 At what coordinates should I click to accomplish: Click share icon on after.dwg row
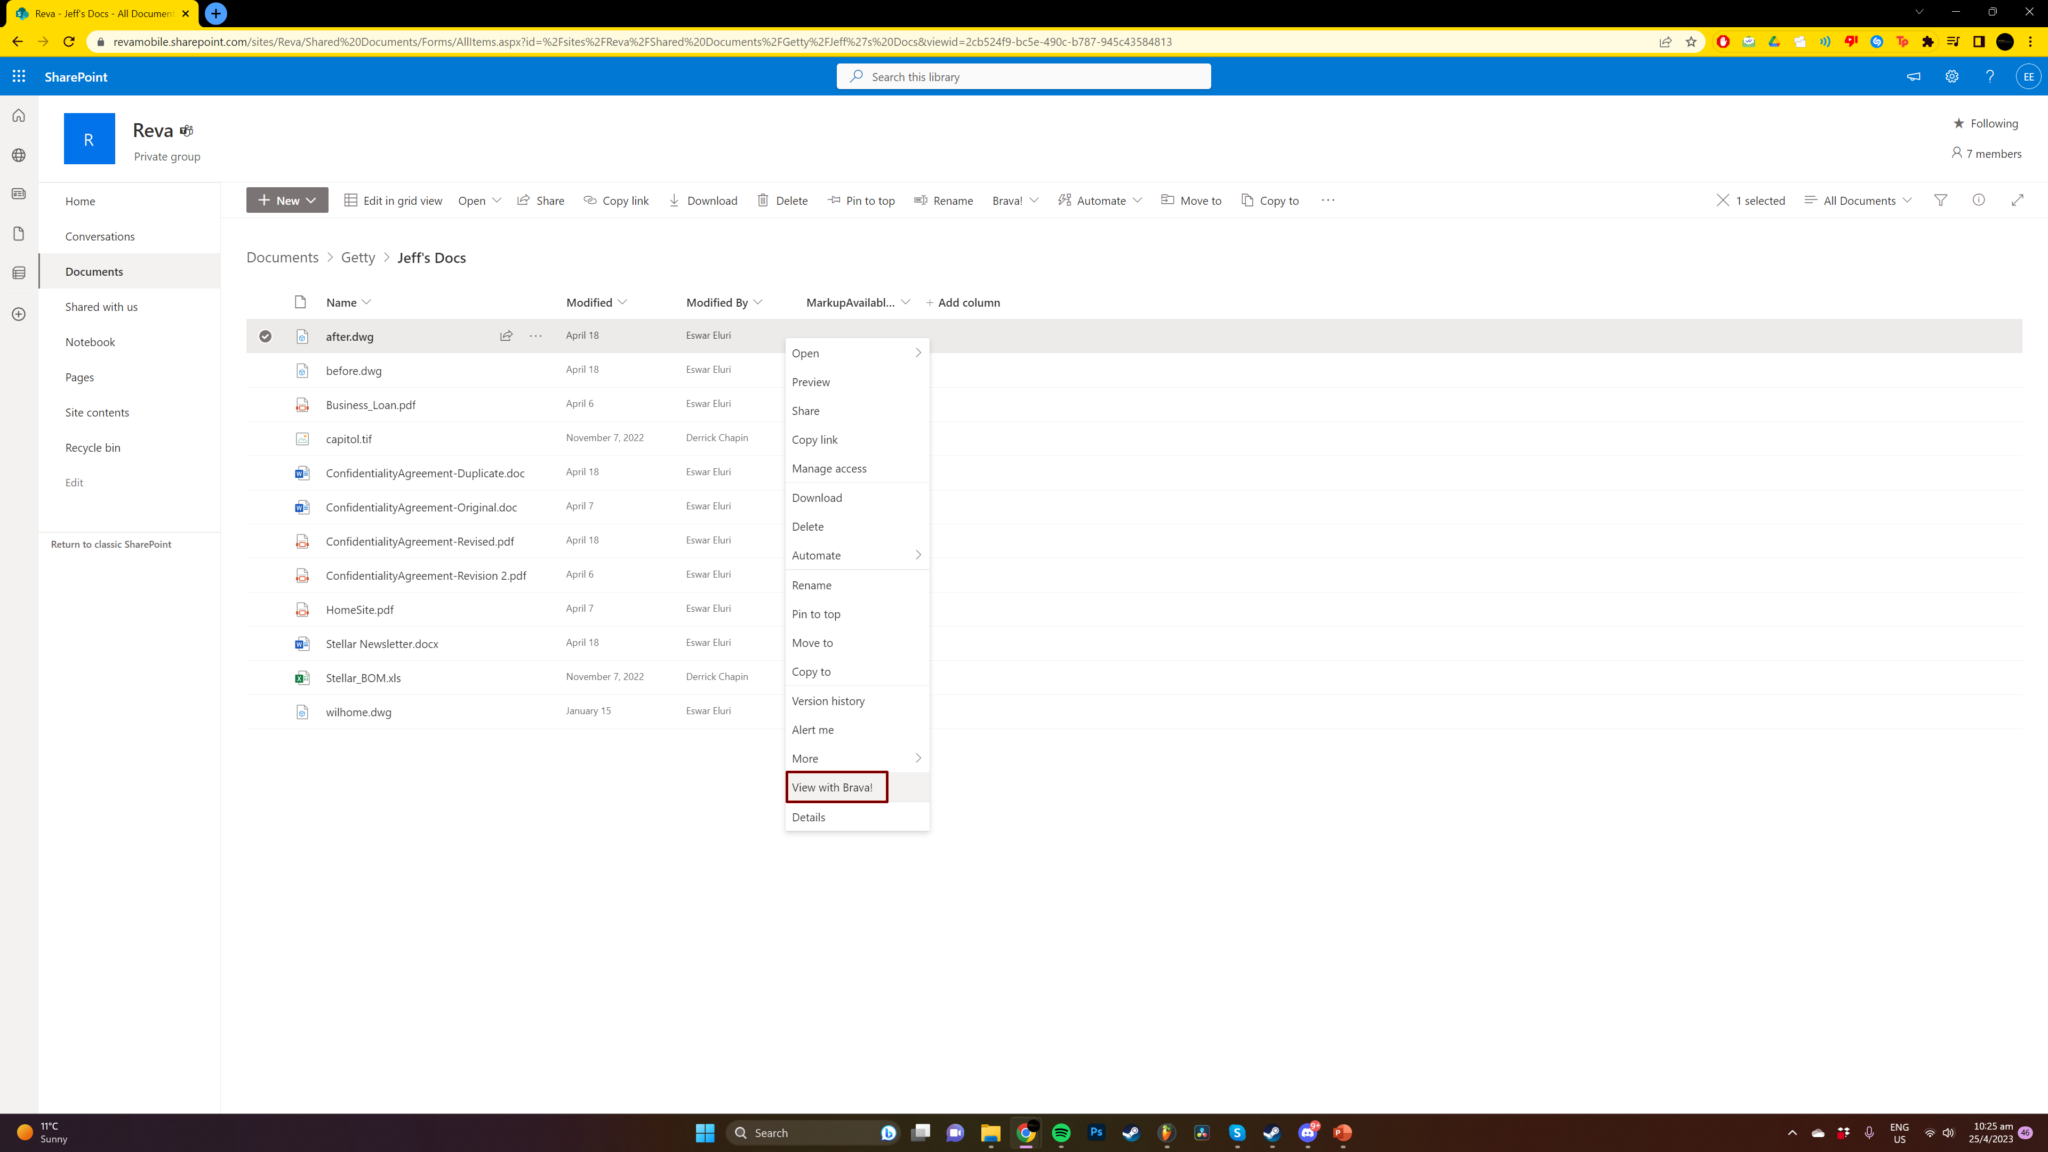(506, 336)
